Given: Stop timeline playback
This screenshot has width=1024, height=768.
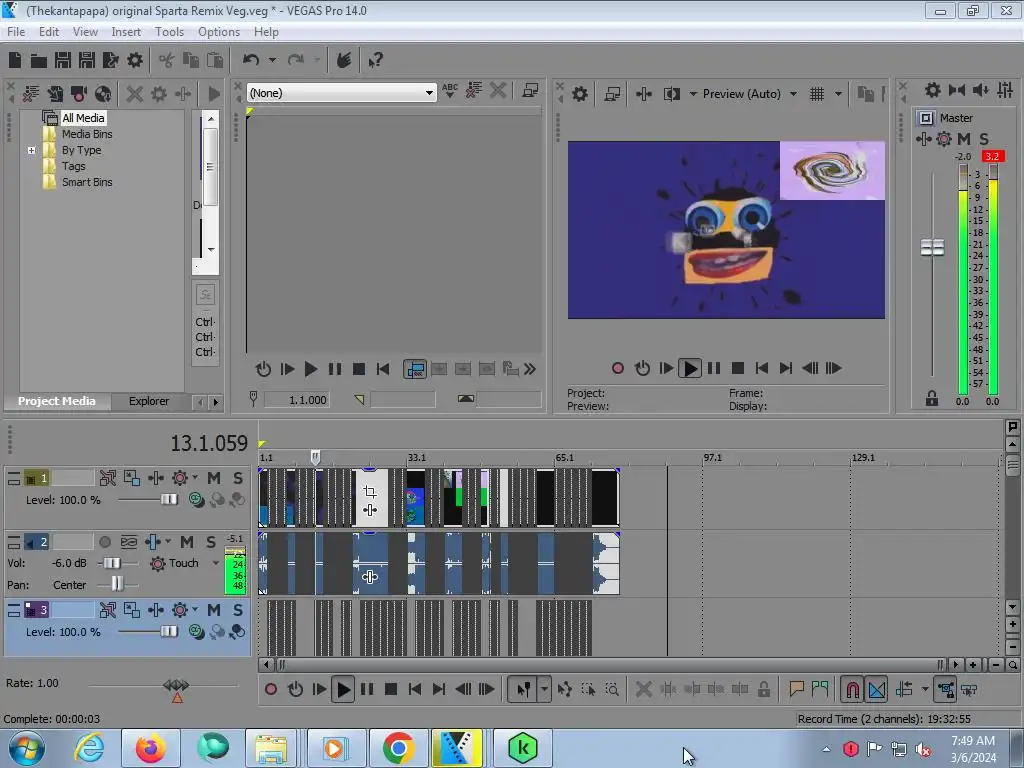Looking at the screenshot, I should pyautogui.click(x=391, y=689).
